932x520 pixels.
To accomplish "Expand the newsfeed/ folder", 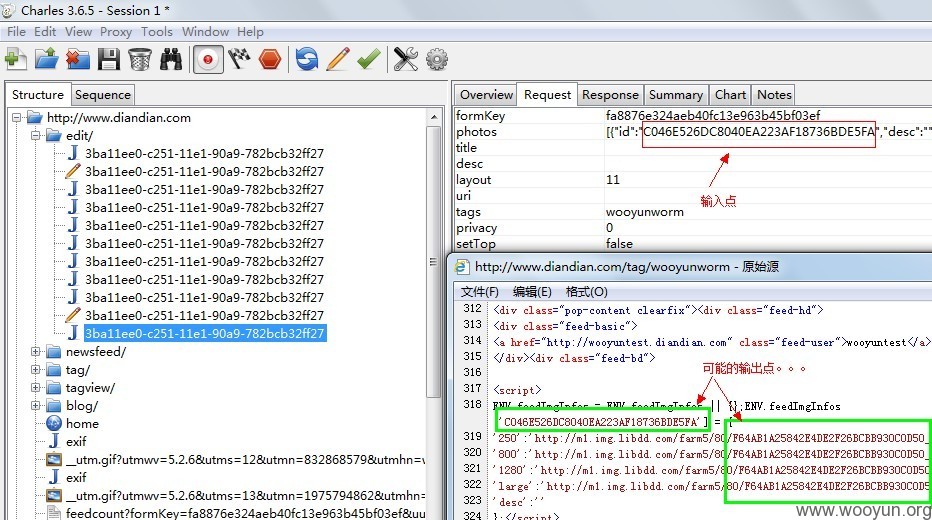I will tap(36, 352).
